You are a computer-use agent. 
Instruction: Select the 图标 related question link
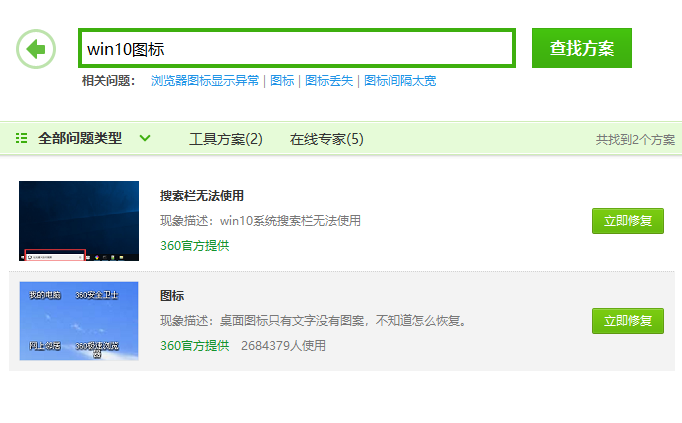point(282,81)
